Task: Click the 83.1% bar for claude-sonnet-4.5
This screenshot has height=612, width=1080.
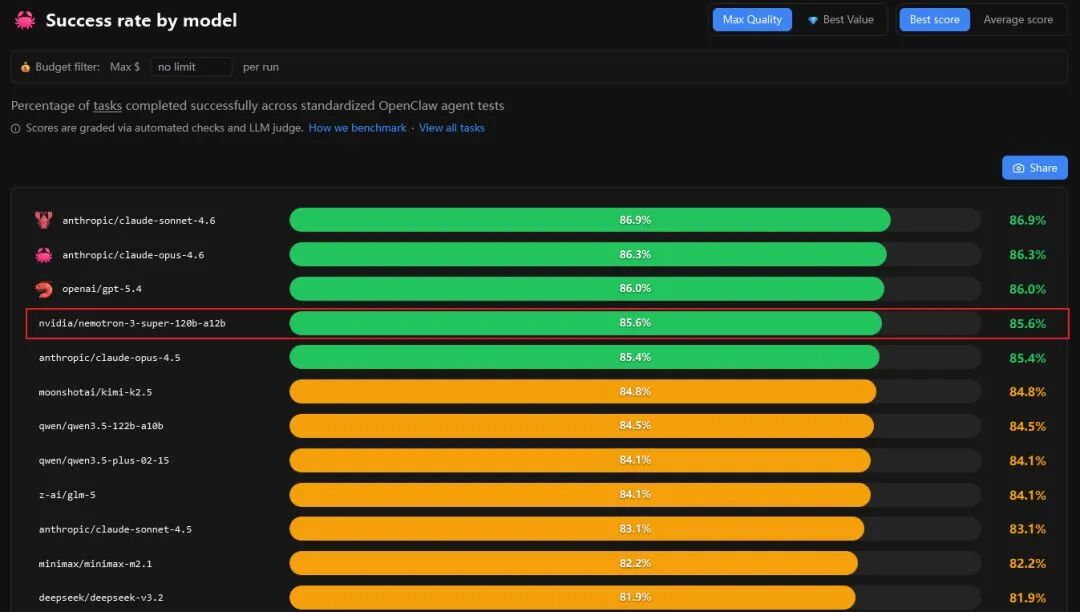Action: 577,529
